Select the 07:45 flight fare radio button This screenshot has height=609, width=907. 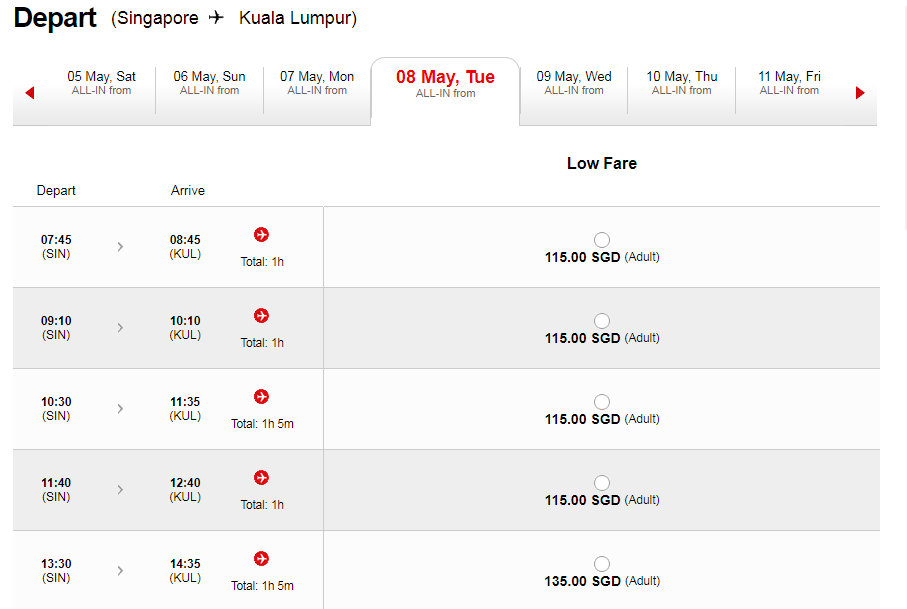click(x=602, y=239)
